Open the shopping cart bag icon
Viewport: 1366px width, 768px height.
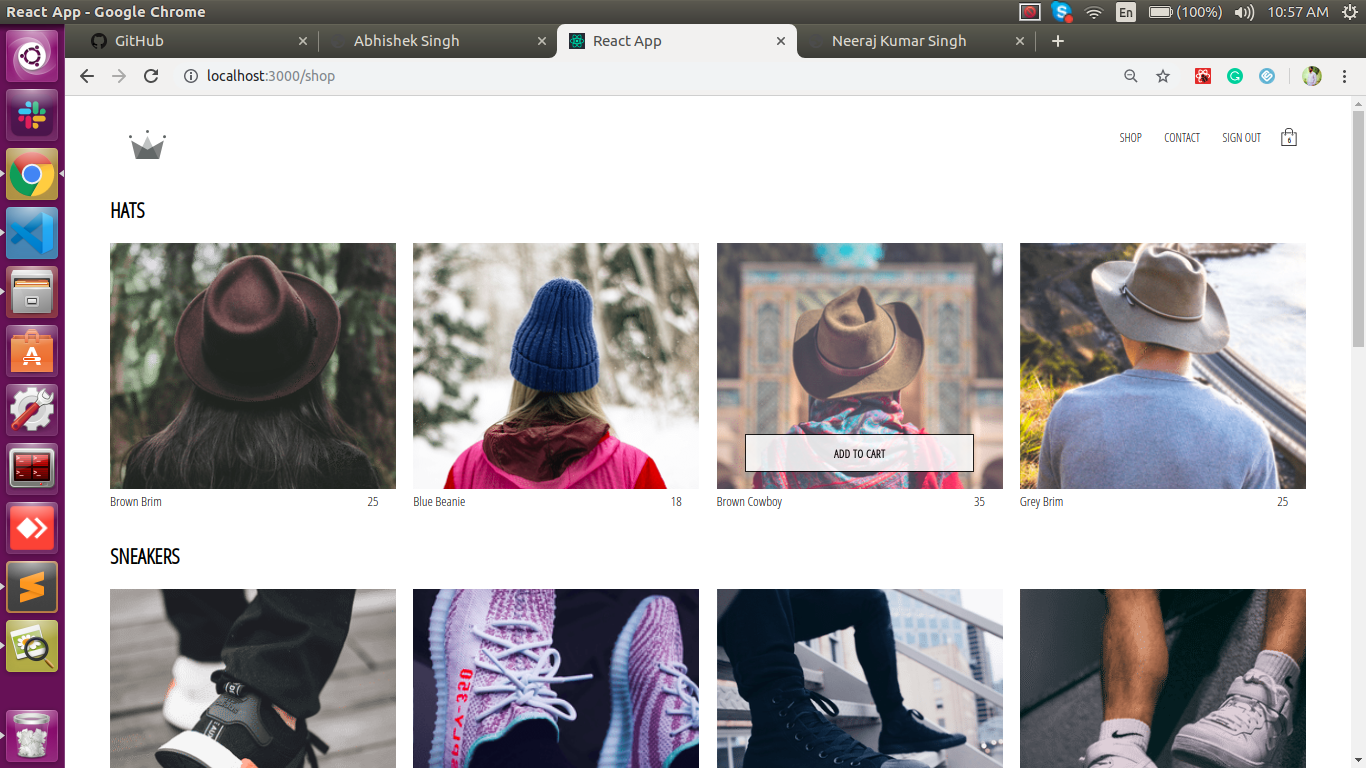point(1289,138)
